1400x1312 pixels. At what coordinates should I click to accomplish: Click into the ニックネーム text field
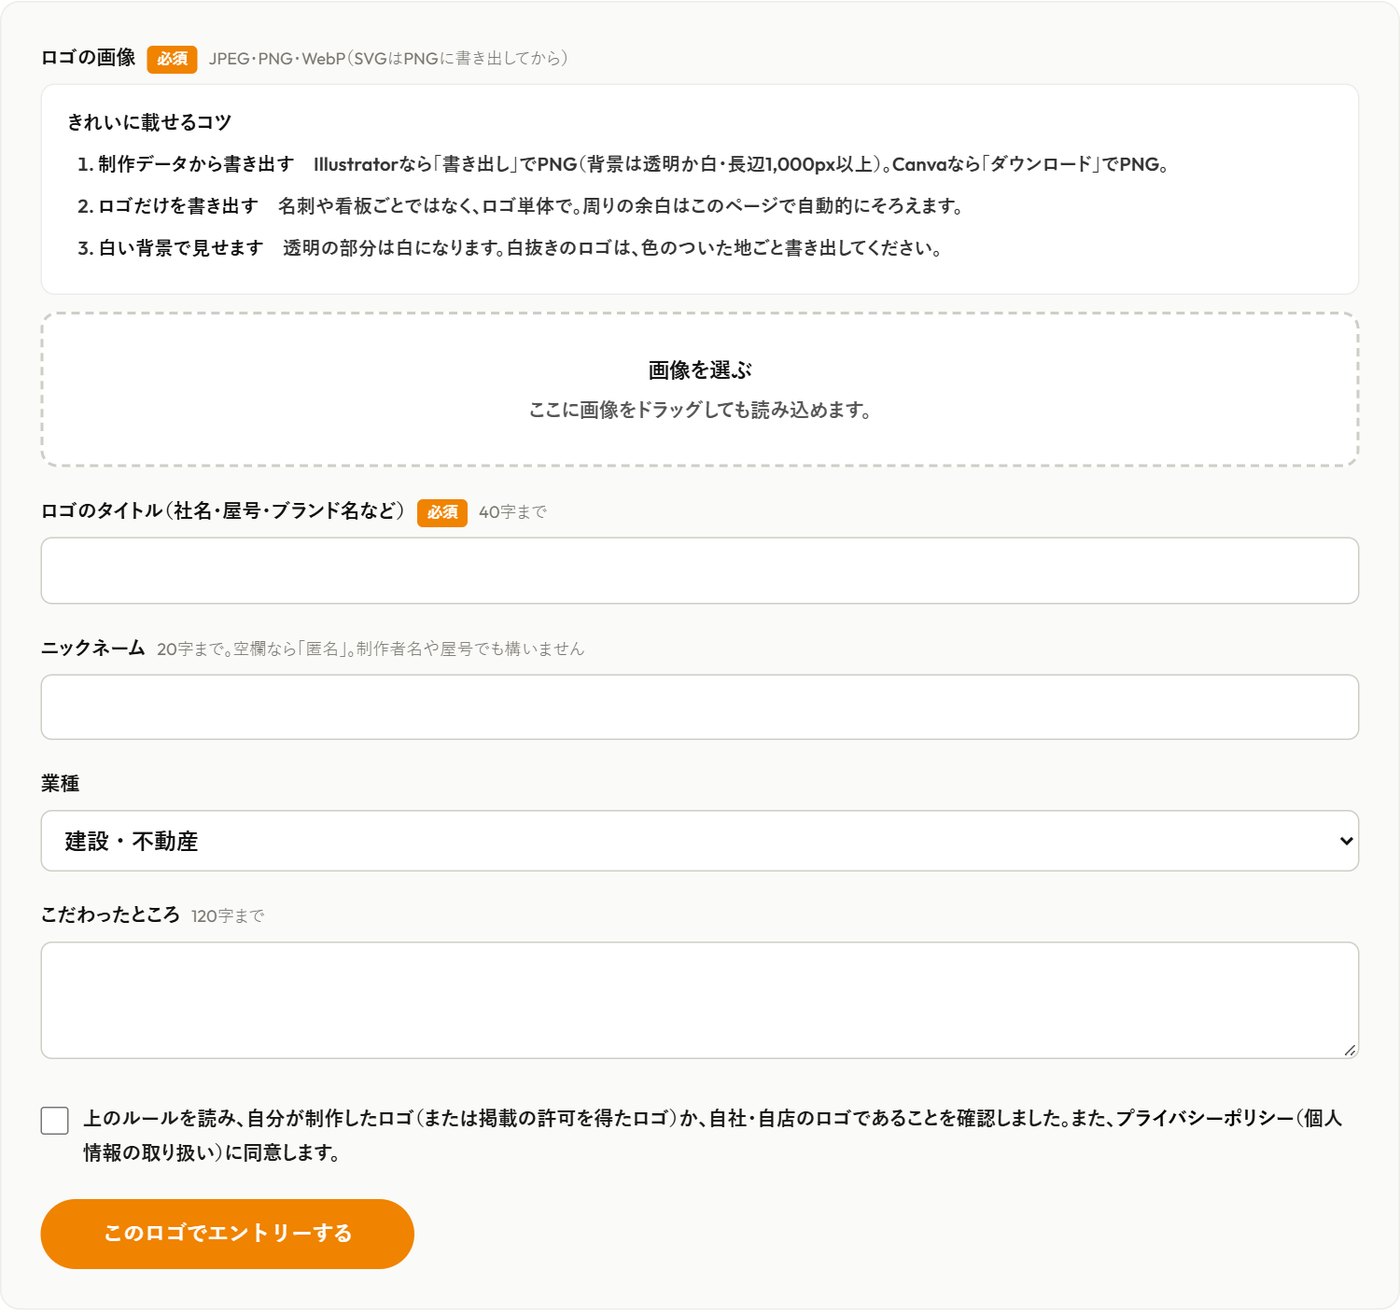pos(699,707)
